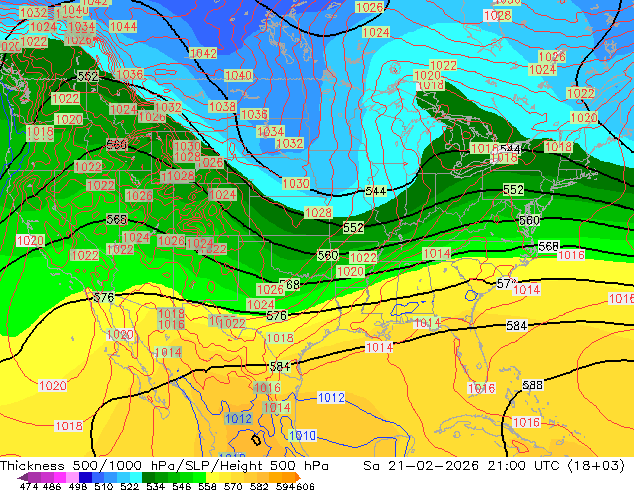Click the 1044 pressure label on map
Screen dimensions: 634x490
pos(123,27)
